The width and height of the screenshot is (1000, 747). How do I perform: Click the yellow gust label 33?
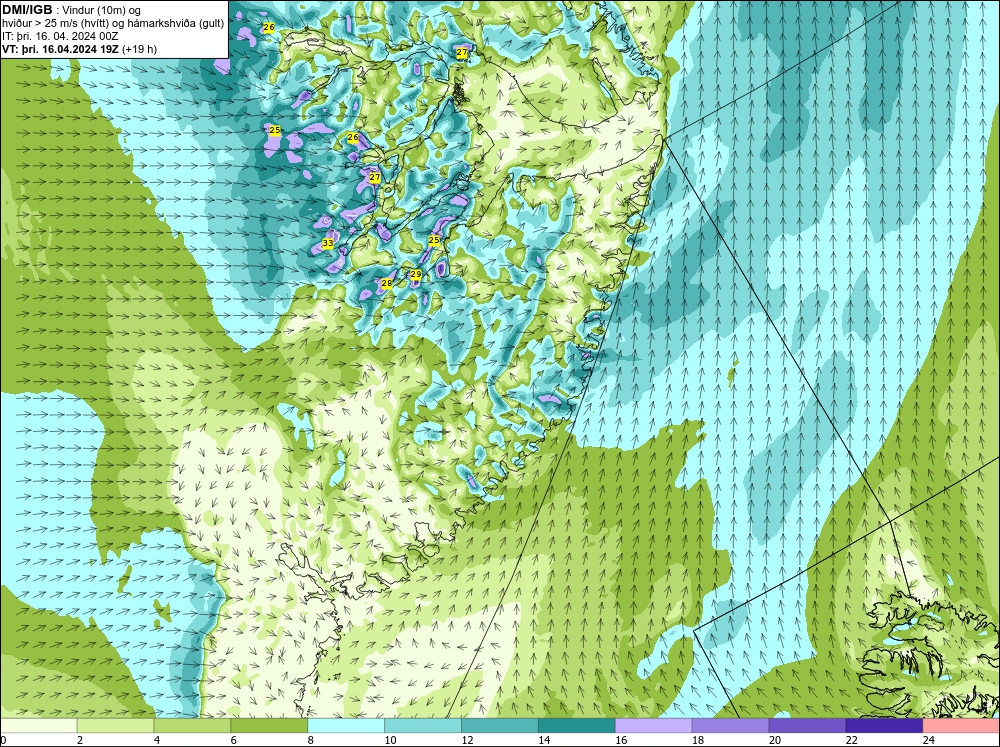328,243
